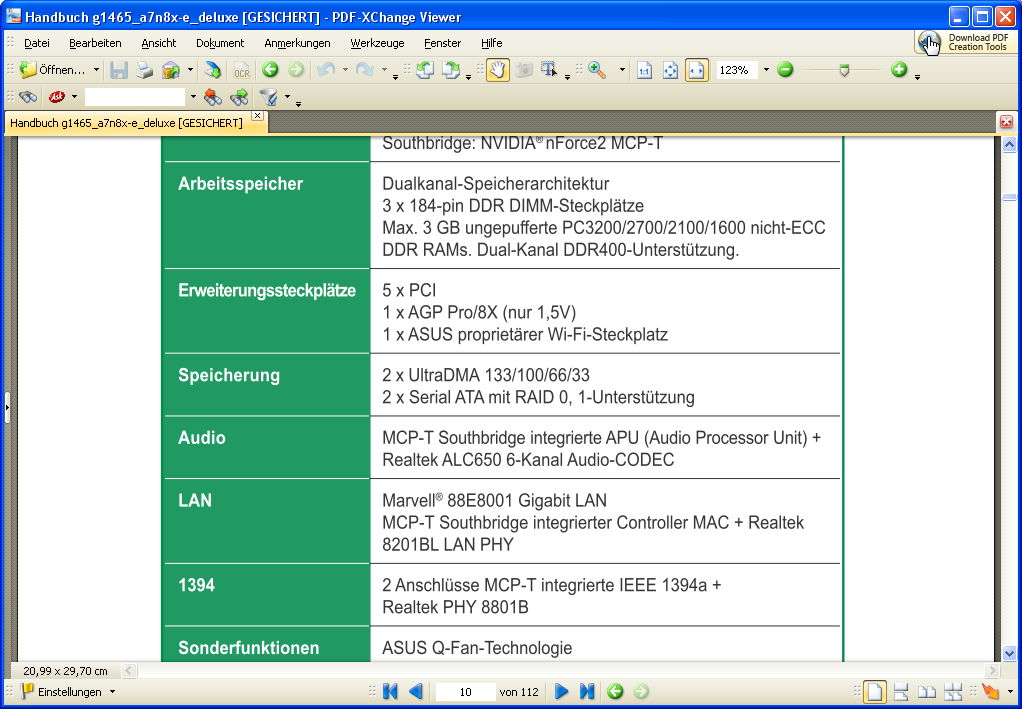Print the document with the printer icon

point(144,70)
